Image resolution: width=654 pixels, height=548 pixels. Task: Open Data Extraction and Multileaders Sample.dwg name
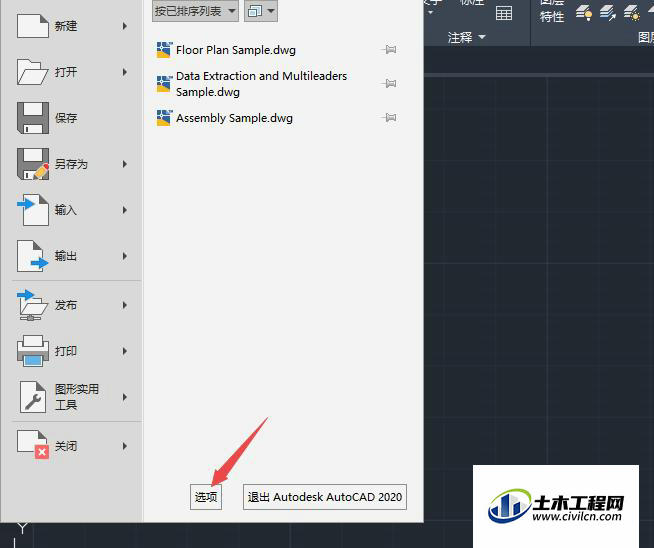262,83
